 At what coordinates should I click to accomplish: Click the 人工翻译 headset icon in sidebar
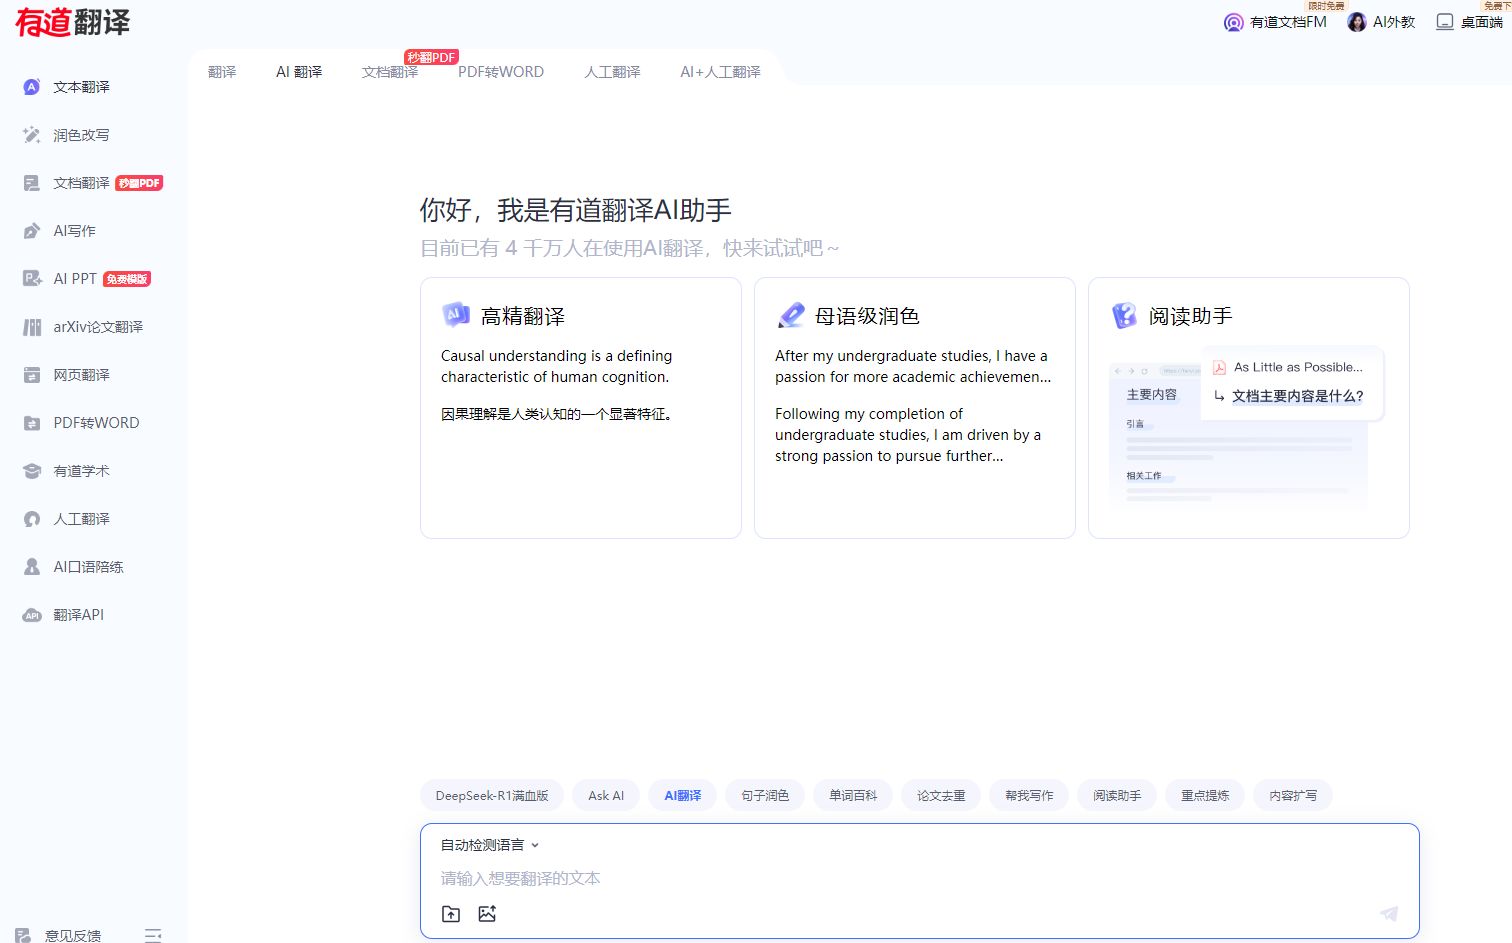pyautogui.click(x=32, y=519)
